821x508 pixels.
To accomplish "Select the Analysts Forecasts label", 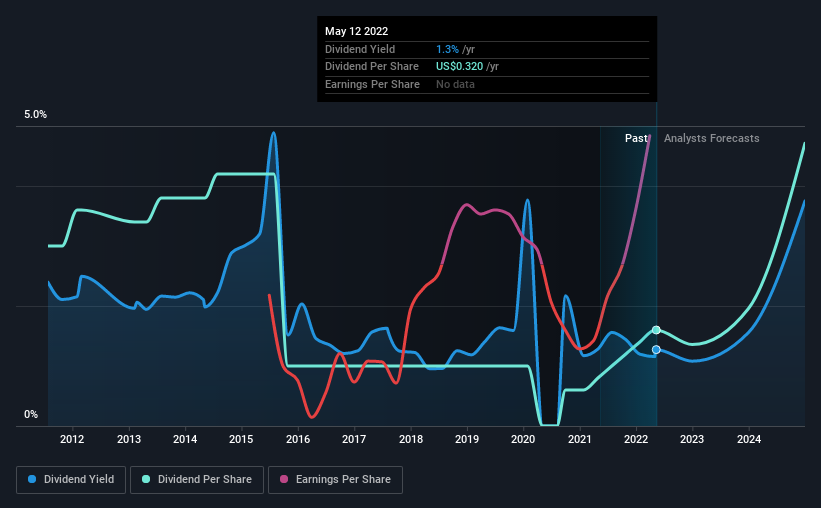I will [x=711, y=138].
